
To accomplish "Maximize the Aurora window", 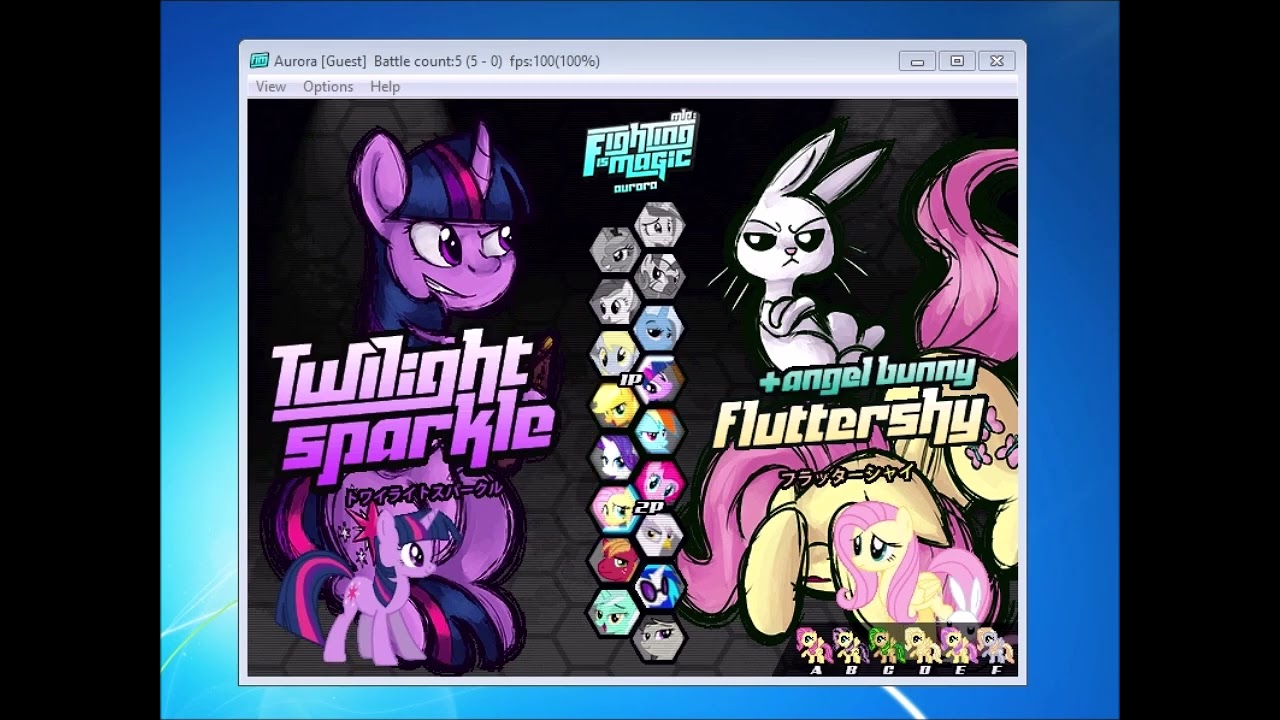I will pyautogui.click(x=957, y=61).
